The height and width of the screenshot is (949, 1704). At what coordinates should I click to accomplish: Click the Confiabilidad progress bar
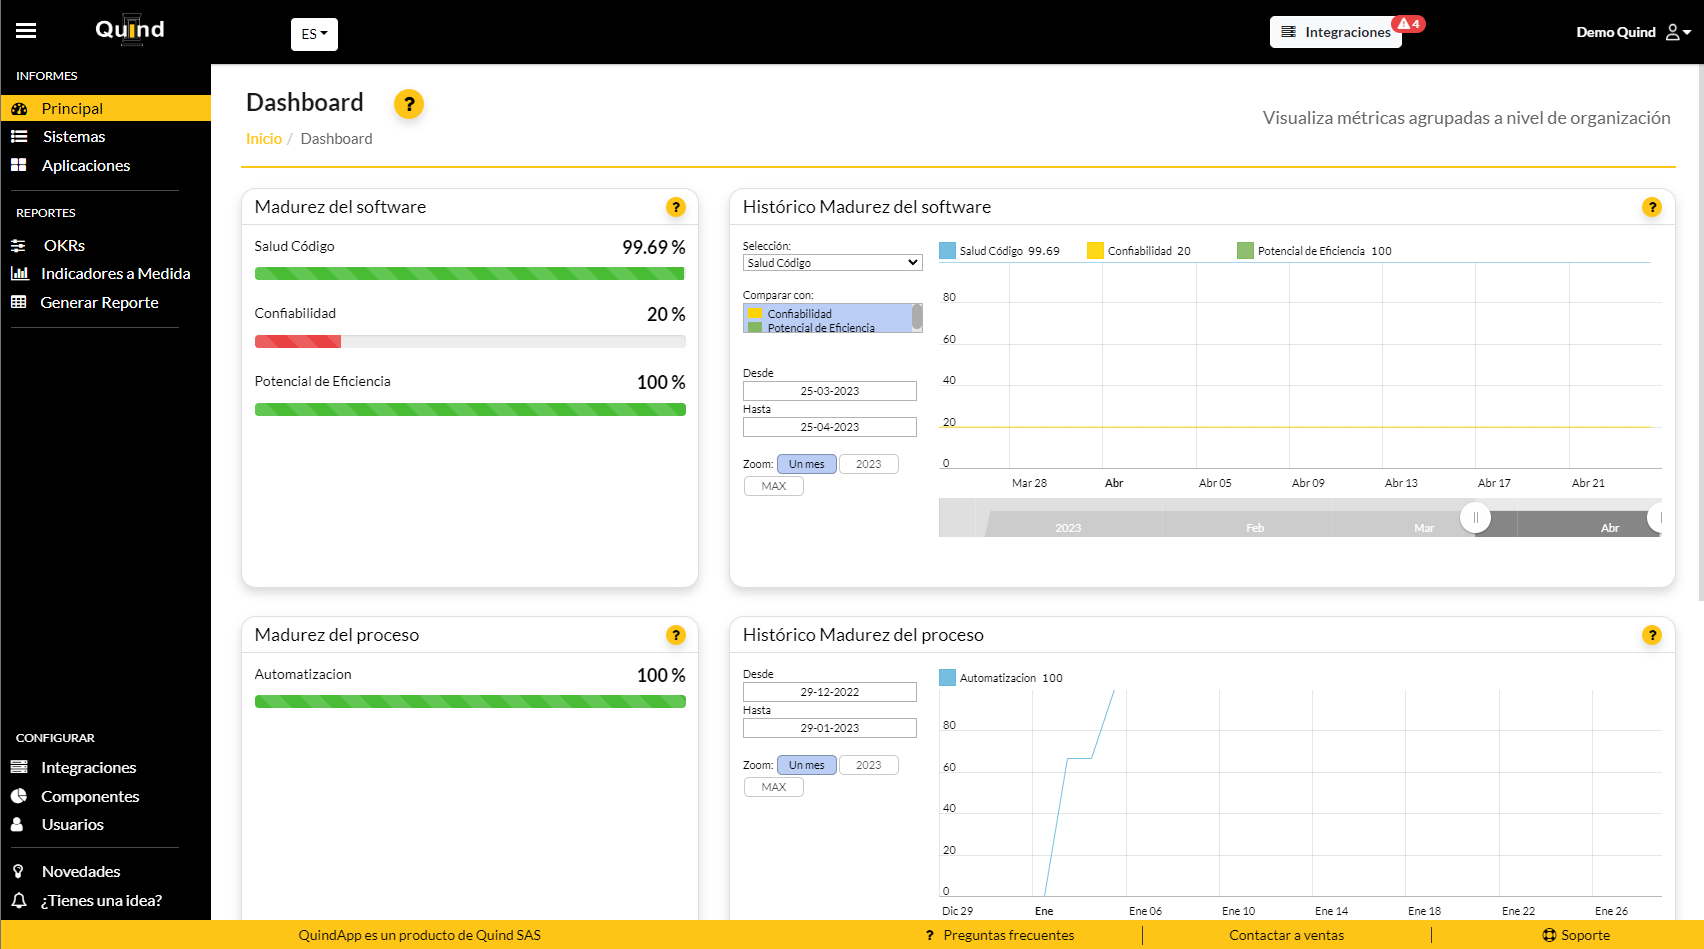point(470,342)
